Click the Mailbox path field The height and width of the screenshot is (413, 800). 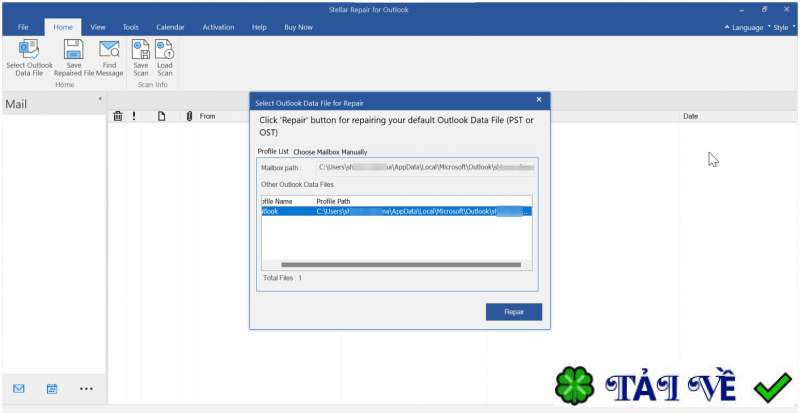pyautogui.click(x=426, y=167)
